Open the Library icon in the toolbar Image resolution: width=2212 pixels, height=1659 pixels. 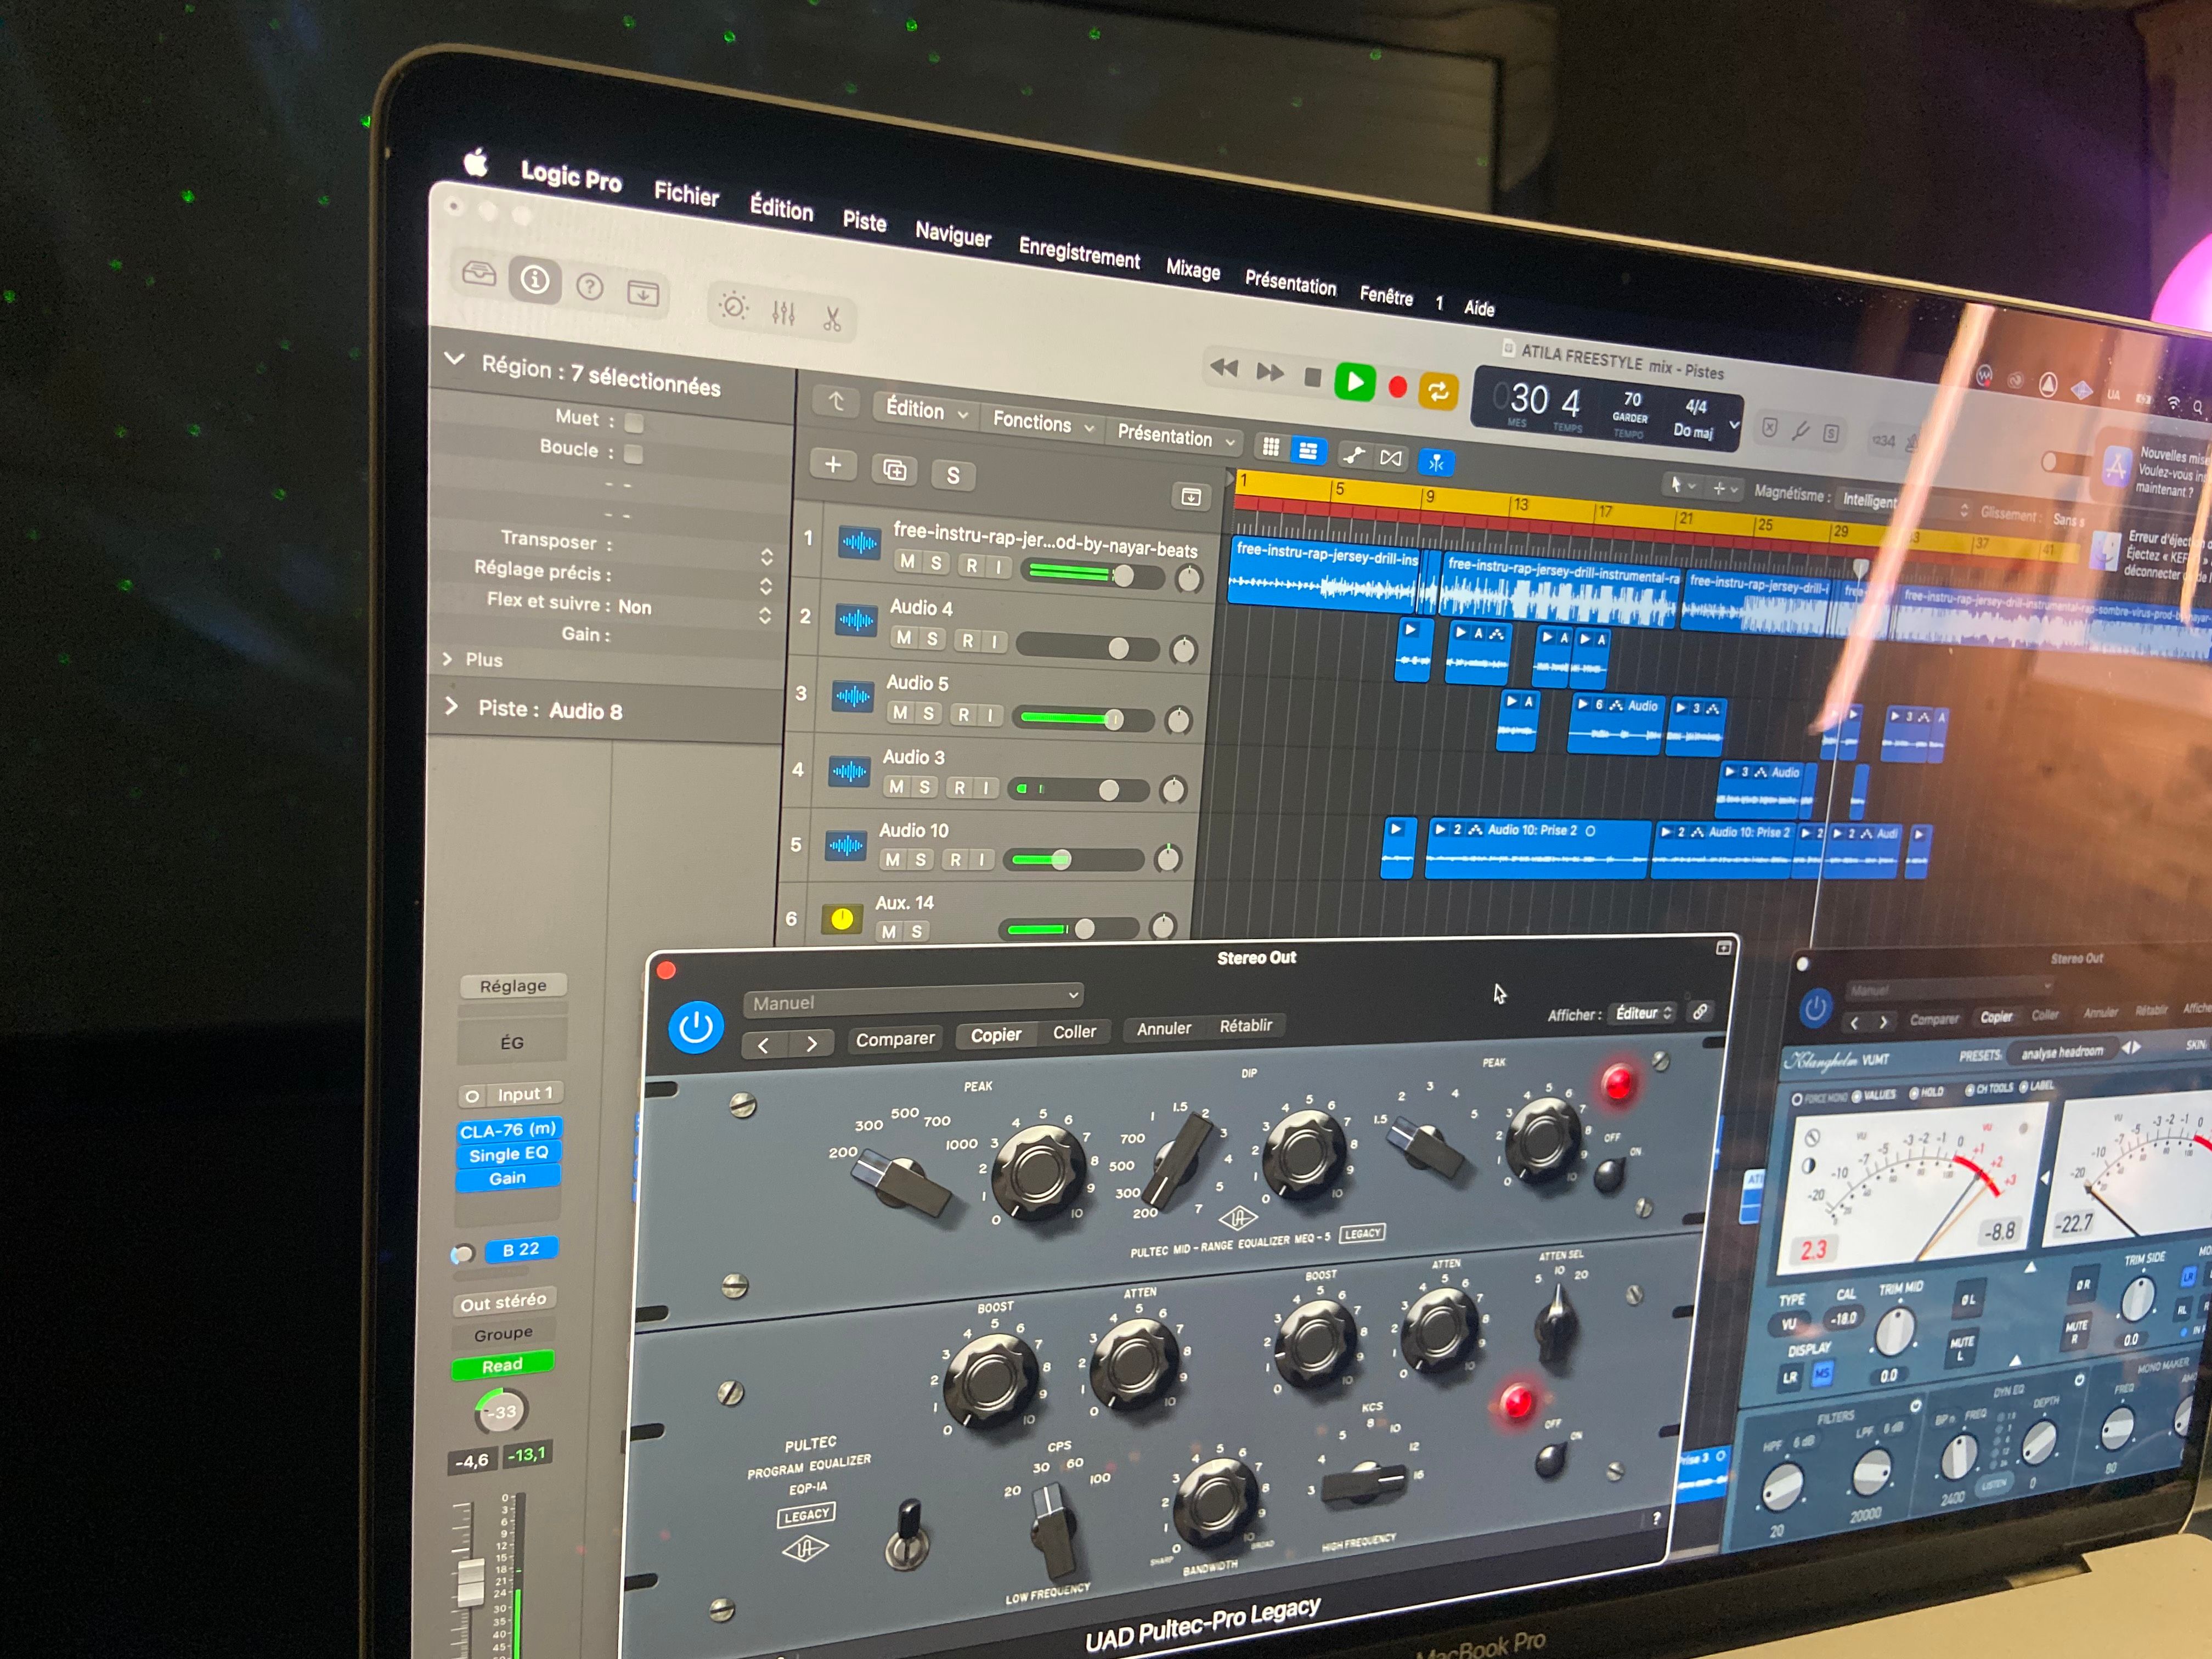coord(479,272)
